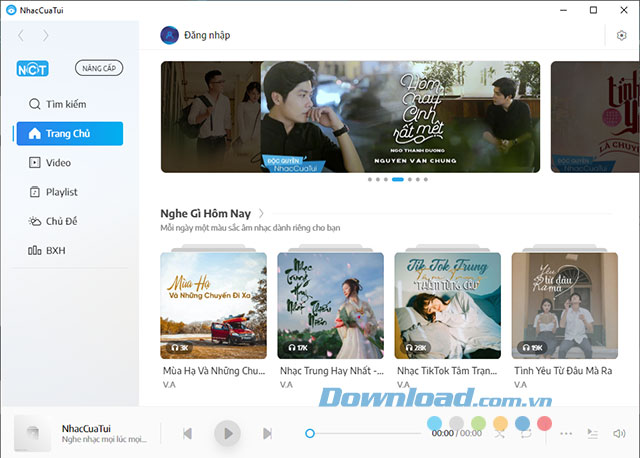Click the play button in player bar
Viewport: 640px width, 458px height.
[x=227, y=433]
